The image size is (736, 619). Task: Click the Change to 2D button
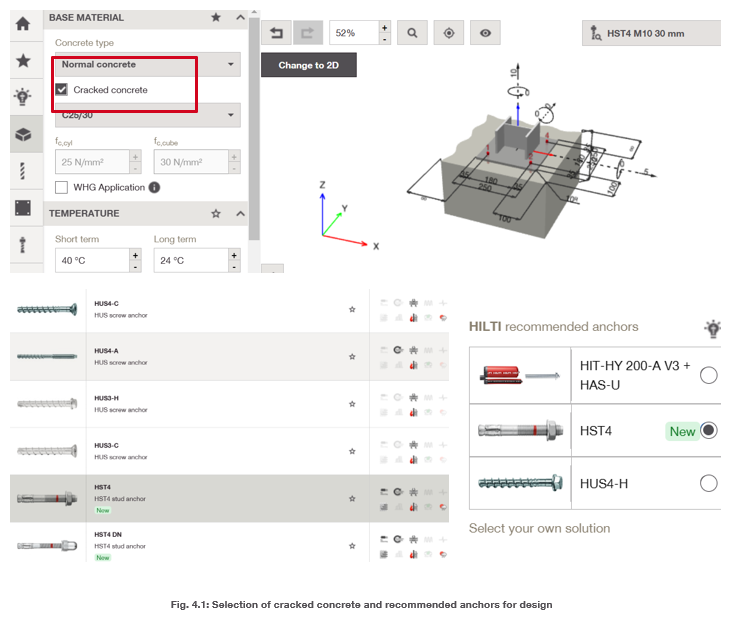[x=308, y=65]
